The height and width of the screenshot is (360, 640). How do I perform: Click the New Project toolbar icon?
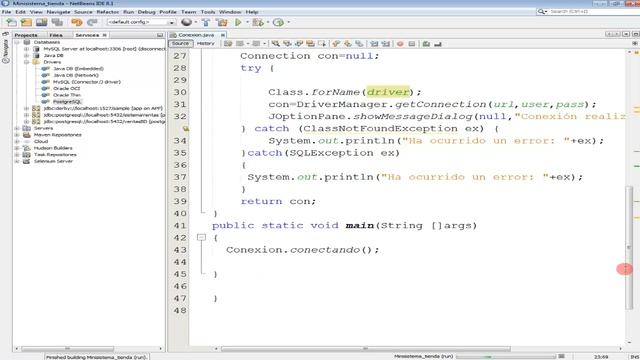point(26,22)
